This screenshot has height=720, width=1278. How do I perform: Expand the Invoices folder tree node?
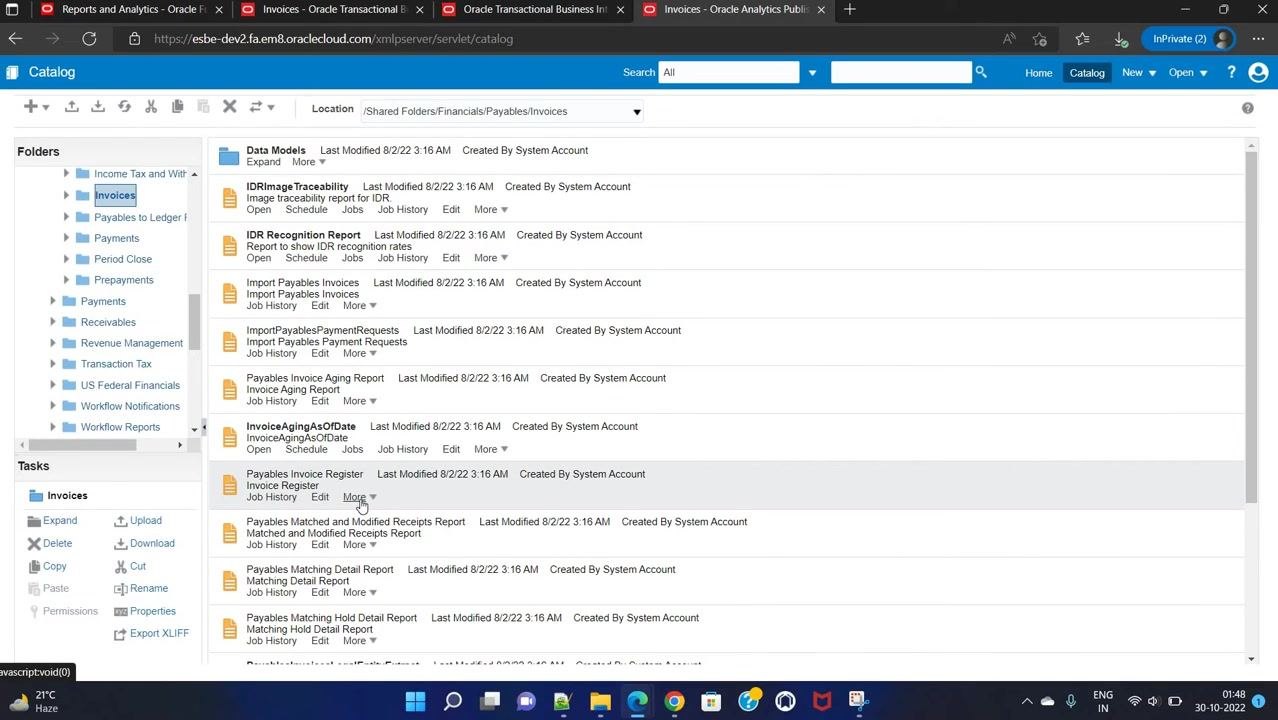pos(66,195)
